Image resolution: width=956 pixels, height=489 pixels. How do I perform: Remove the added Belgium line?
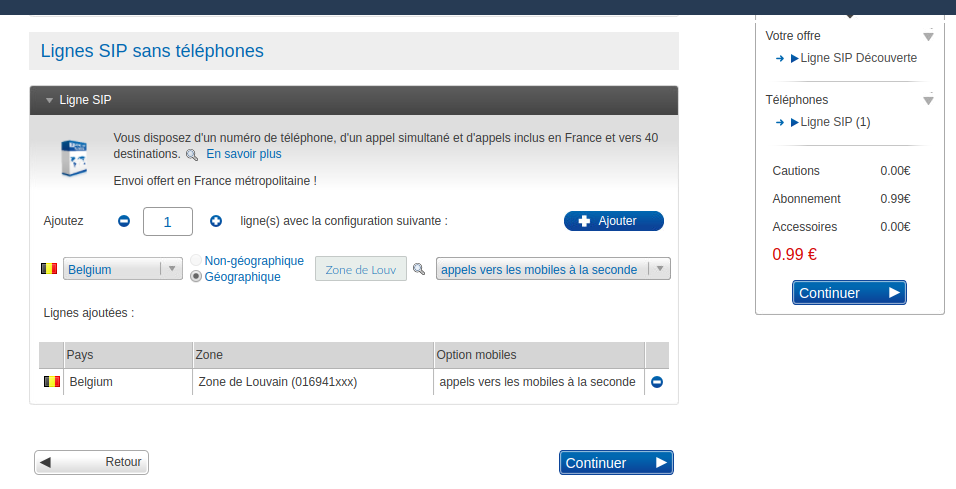pyautogui.click(x=657, y=382)
